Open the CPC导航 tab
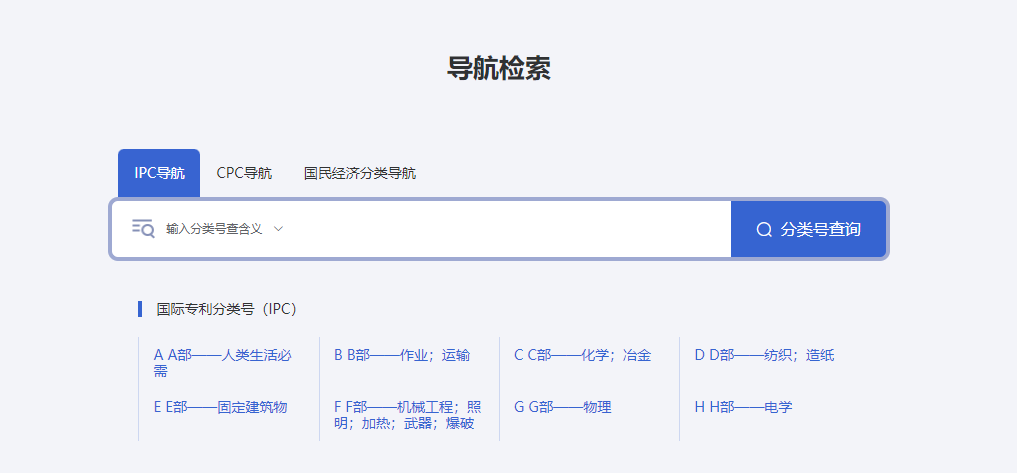Viewport: 1017px width, 473px height. tap(244, 173)
